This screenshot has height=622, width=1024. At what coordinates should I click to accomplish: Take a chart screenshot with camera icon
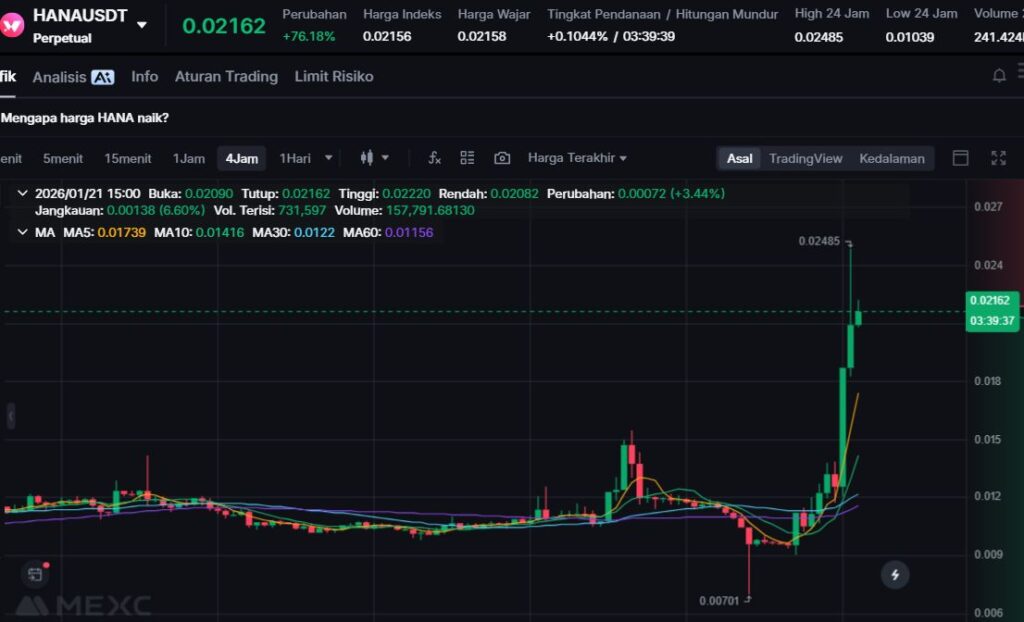(x=502, y=158)
